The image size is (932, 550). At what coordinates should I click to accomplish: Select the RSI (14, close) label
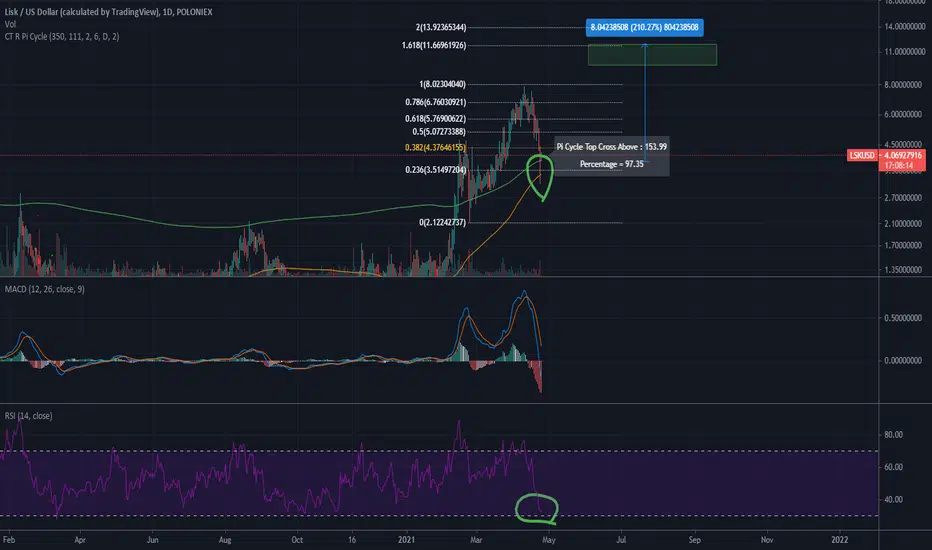click(x=29, y=416)
